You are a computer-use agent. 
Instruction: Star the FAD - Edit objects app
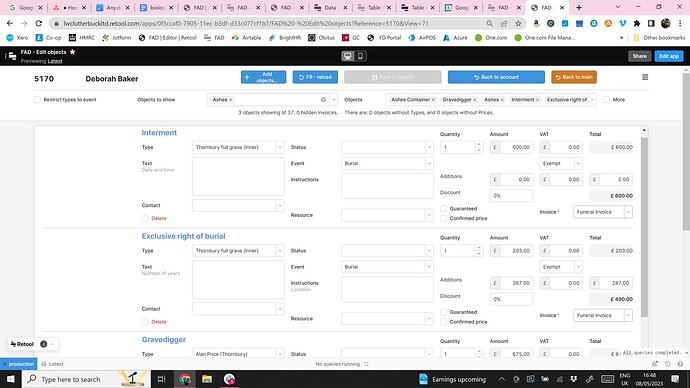(73, 52)
